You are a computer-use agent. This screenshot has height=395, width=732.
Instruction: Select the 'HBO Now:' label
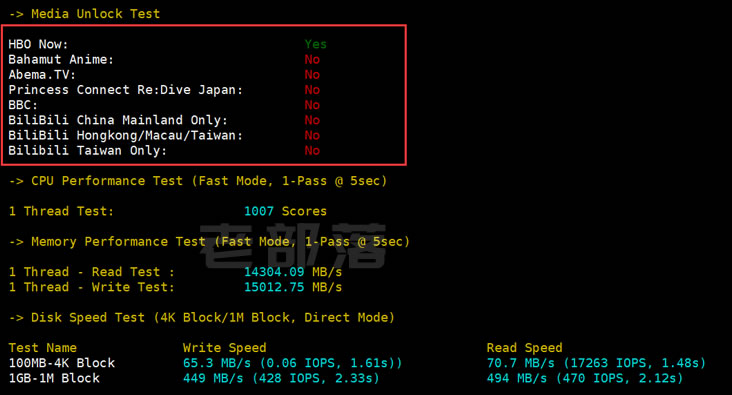(38, 44)
